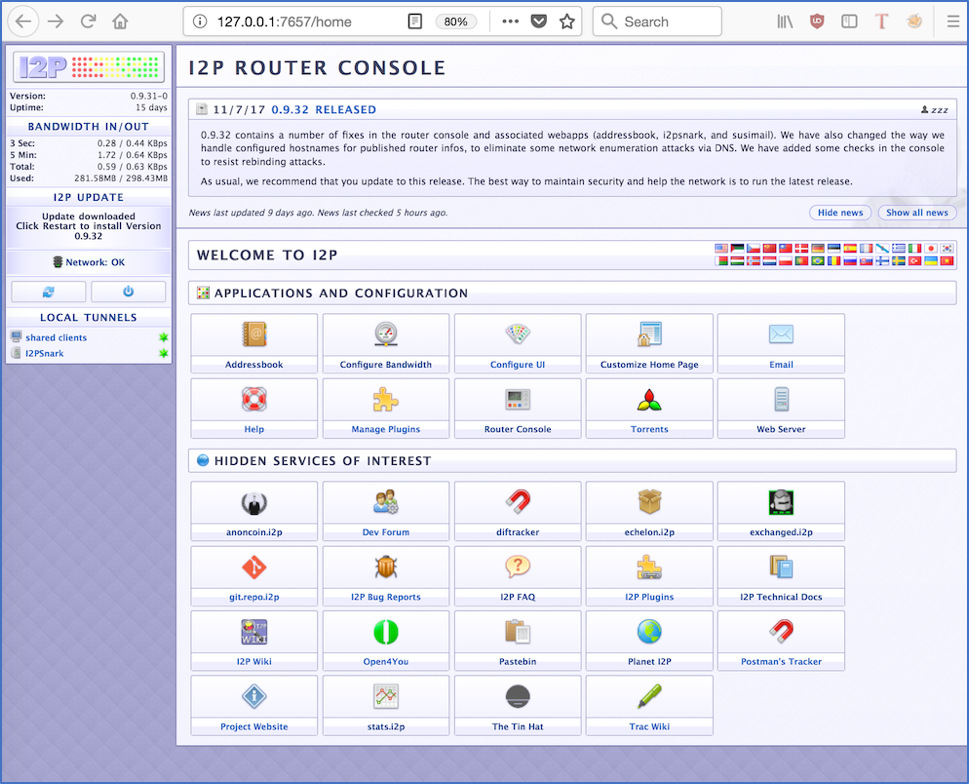Click browser forward button
Screen dimensions: 969x784
[56, 22]
